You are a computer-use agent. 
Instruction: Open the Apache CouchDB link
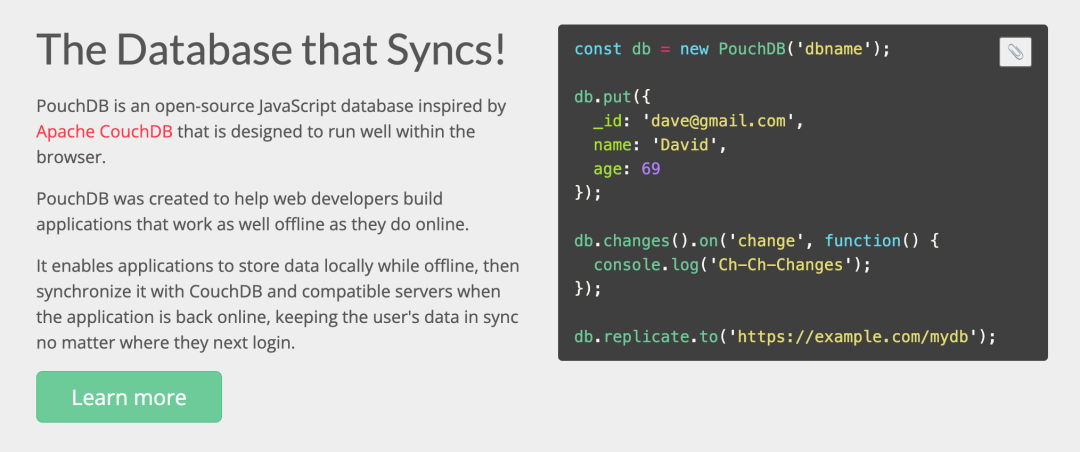coord(105,132)
